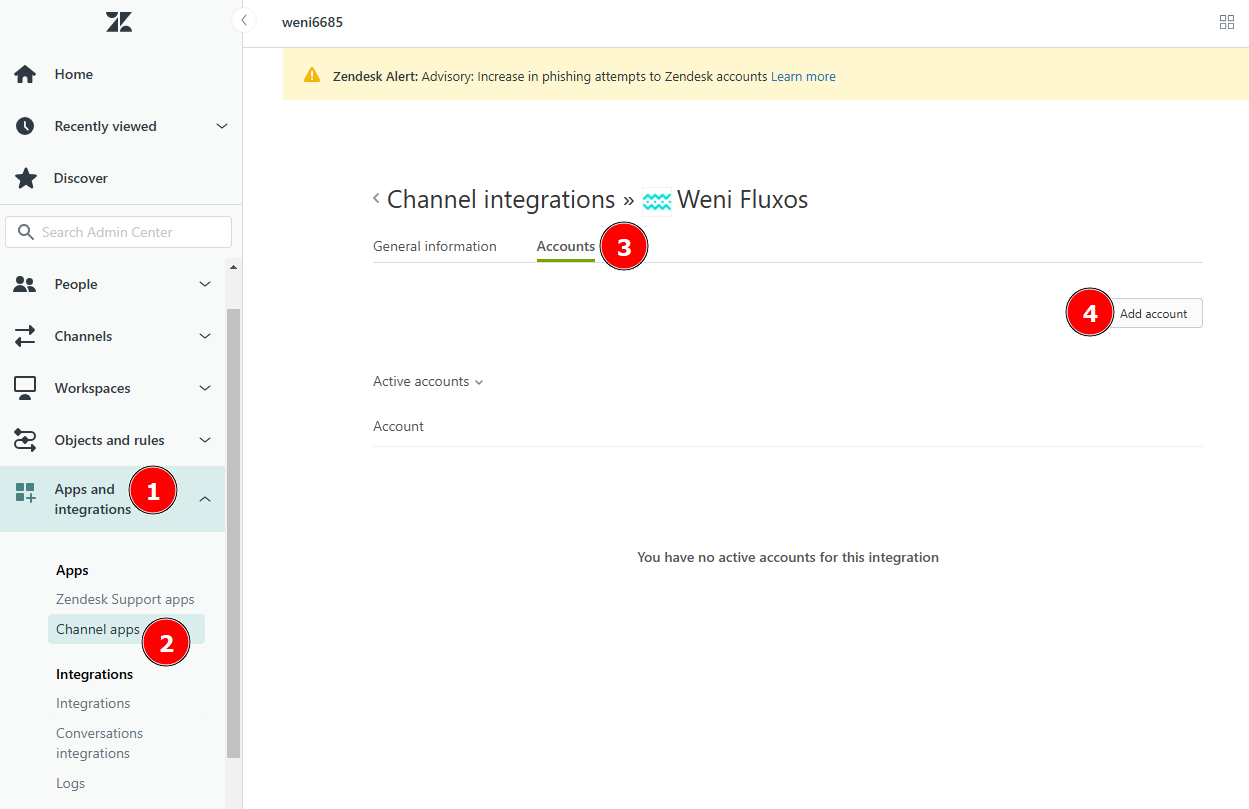Expand the Channels menu chevron
The image size is (1249, 809).
click(205, 336)
